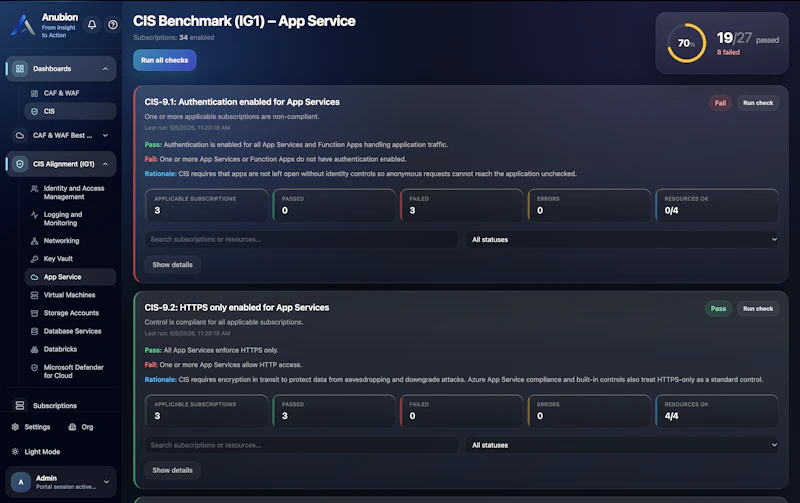Click the Admin avatar circle

(21, 482)
